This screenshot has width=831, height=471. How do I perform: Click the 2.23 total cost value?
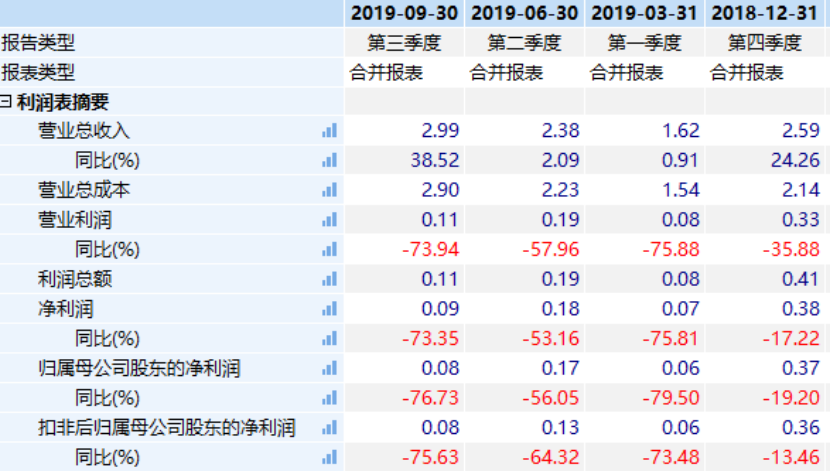click(560, 190)
